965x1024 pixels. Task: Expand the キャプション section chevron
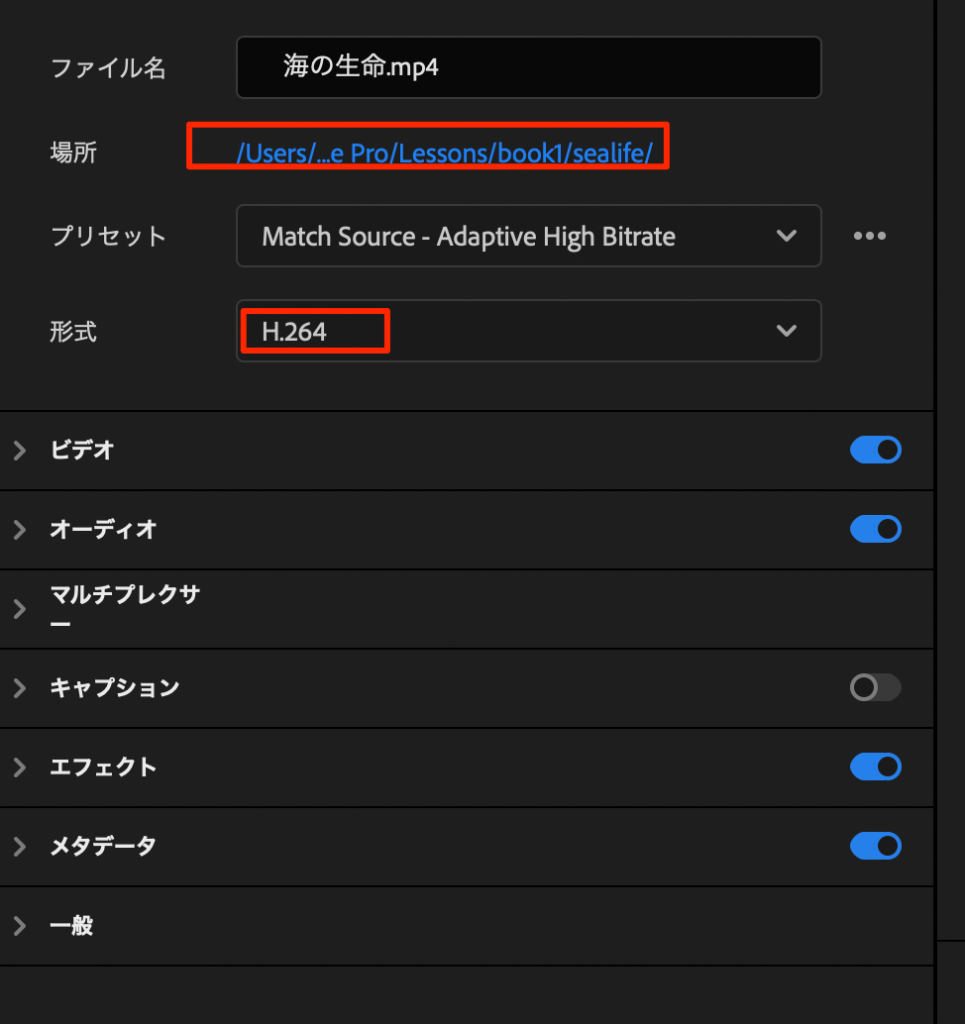coord(19,688)
